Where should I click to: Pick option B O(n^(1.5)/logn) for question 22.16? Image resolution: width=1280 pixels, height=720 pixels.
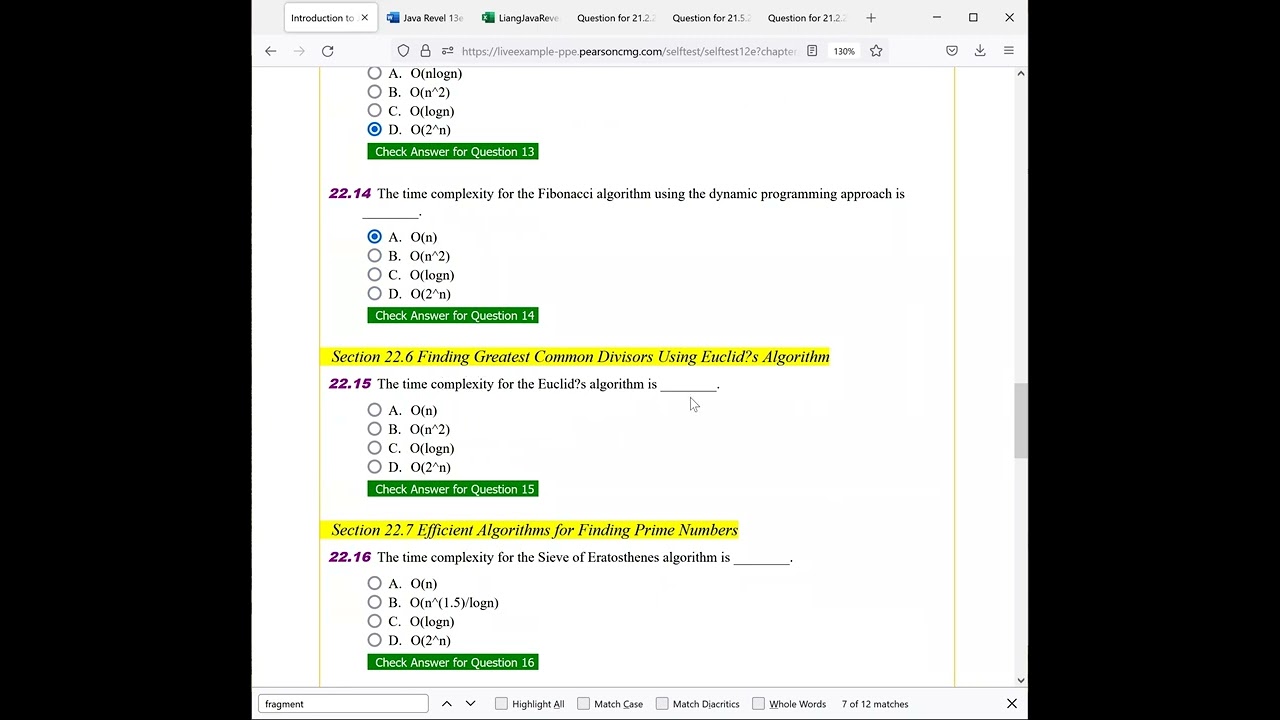tap(374, 602)
